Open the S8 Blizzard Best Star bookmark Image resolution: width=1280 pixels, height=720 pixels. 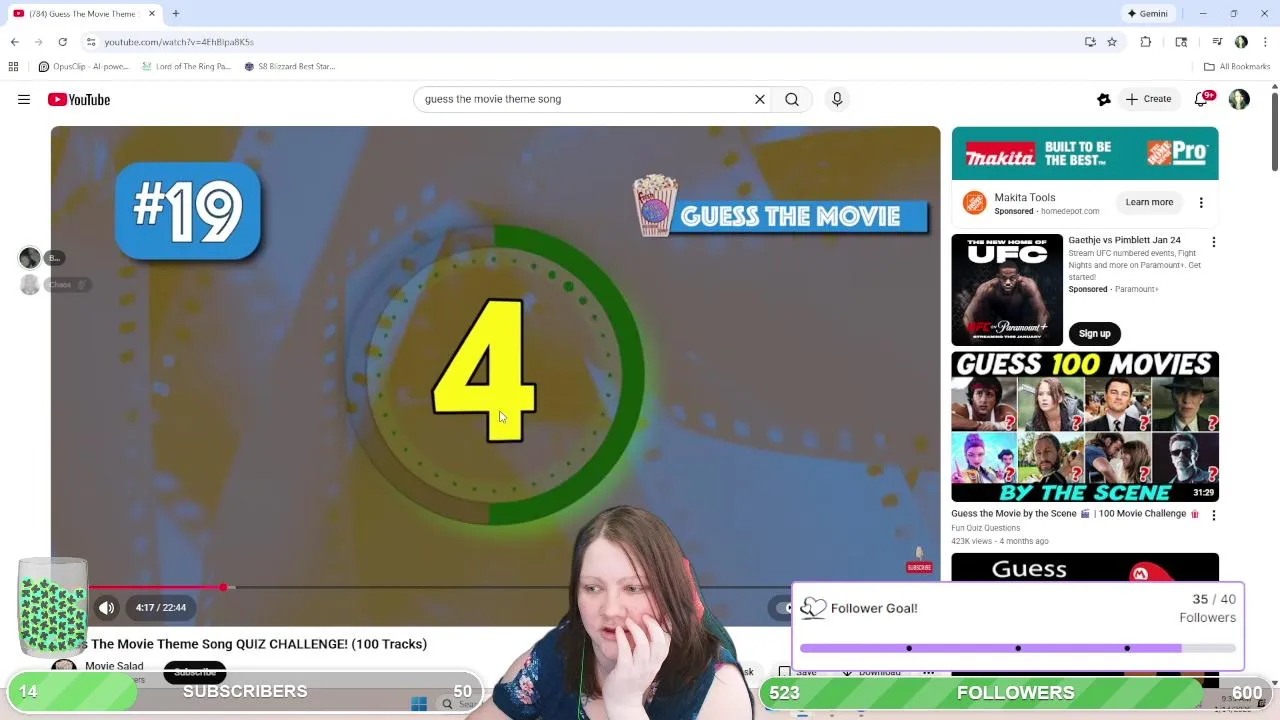[x=290, y=66]
